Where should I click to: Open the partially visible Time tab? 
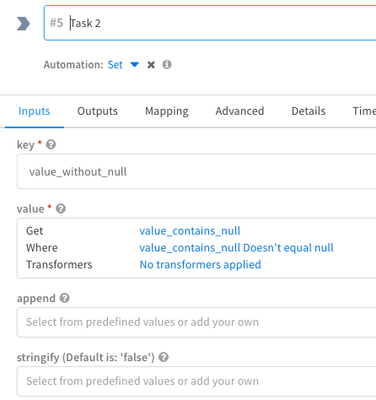(364, 111)
